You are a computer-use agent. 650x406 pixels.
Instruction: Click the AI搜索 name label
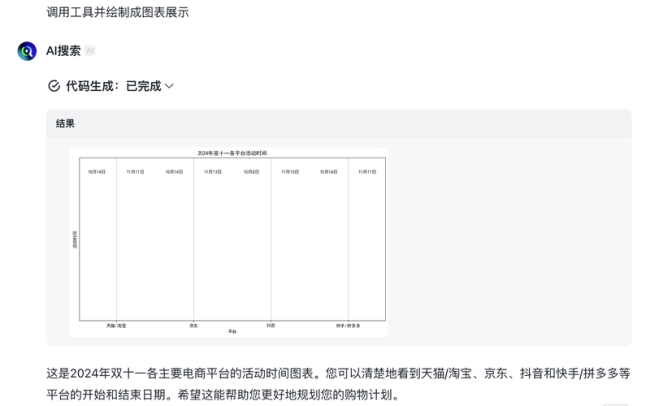pos(63,51)
